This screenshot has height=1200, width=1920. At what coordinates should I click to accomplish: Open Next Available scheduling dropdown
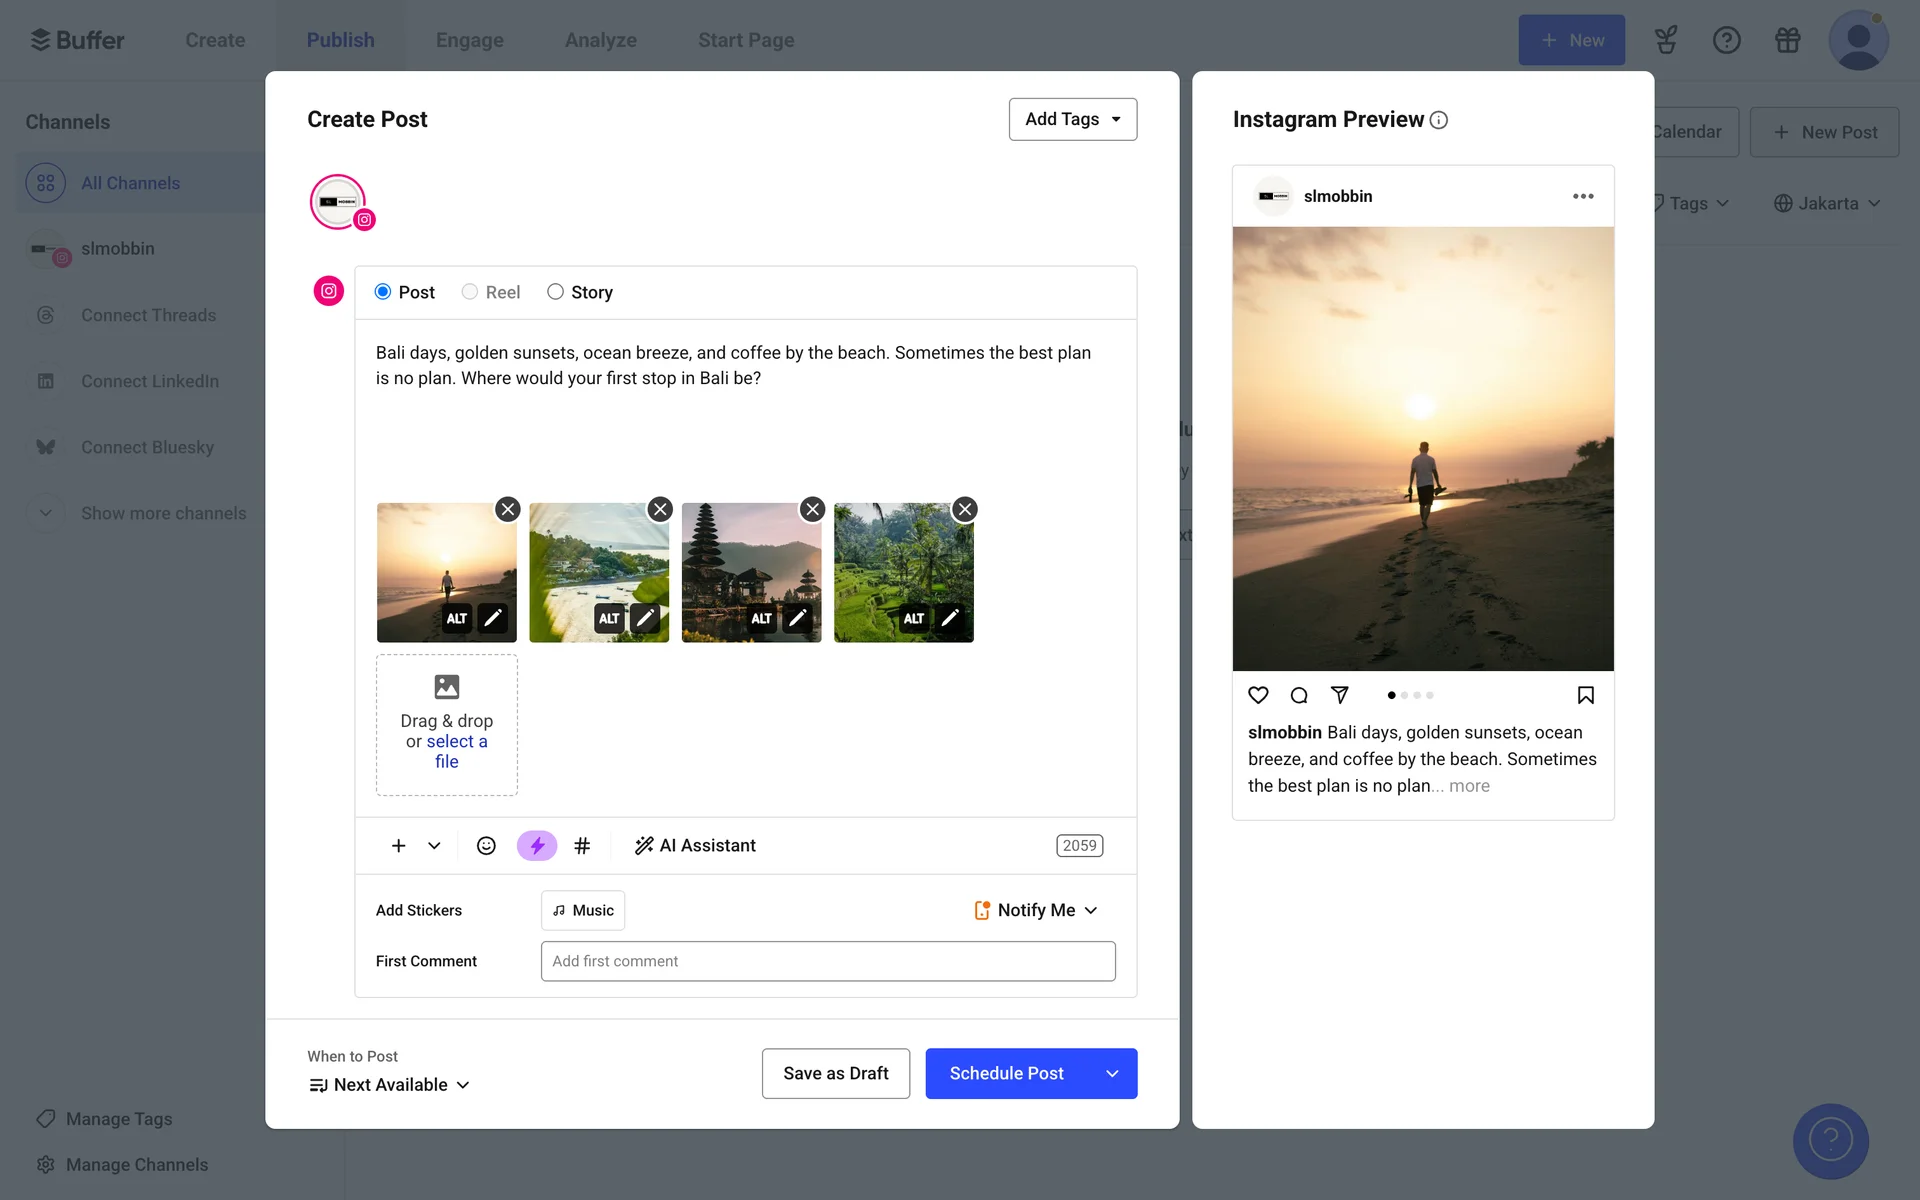390,1085
